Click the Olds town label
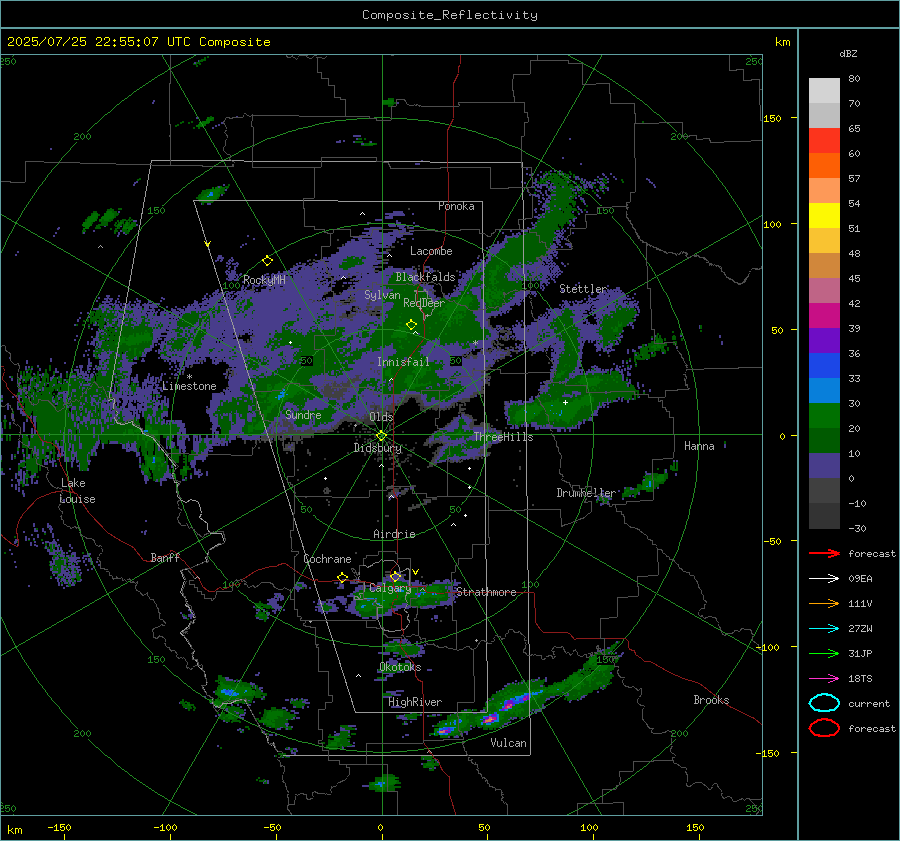The width and height of the screenshot is (900, 841). 381,417
